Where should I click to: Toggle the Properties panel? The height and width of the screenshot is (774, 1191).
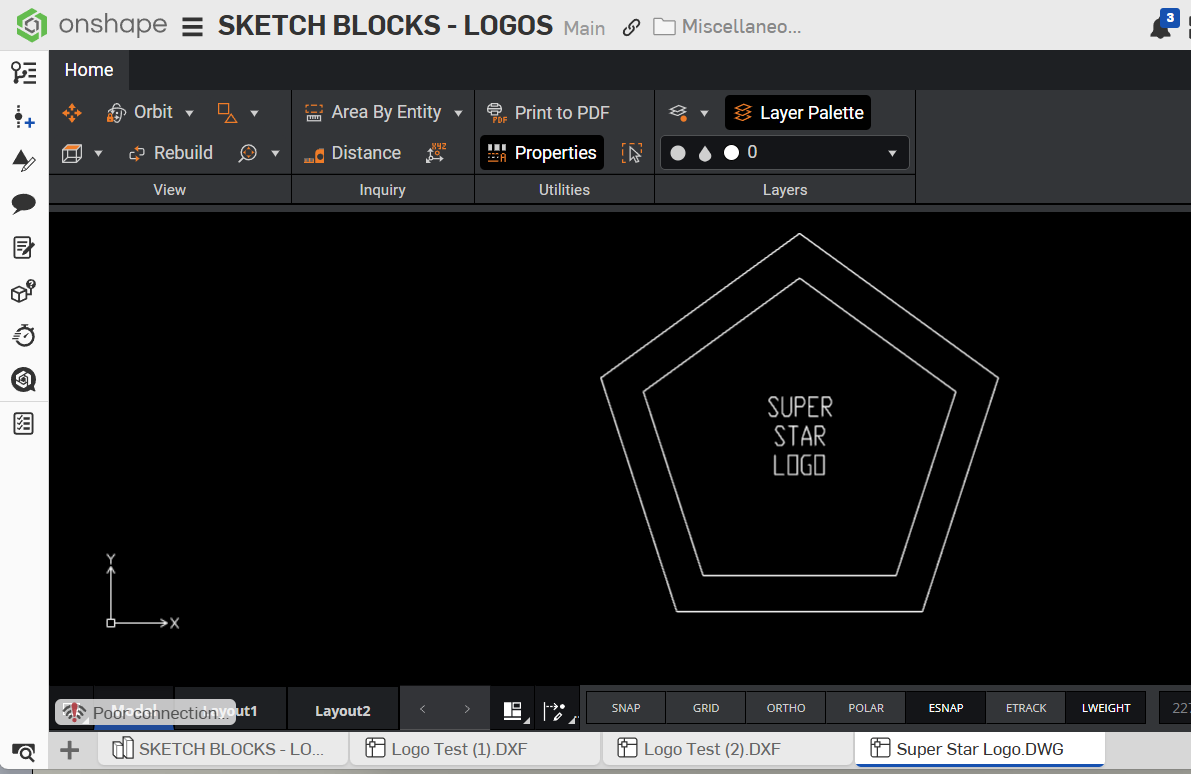(x=542, y=153)
